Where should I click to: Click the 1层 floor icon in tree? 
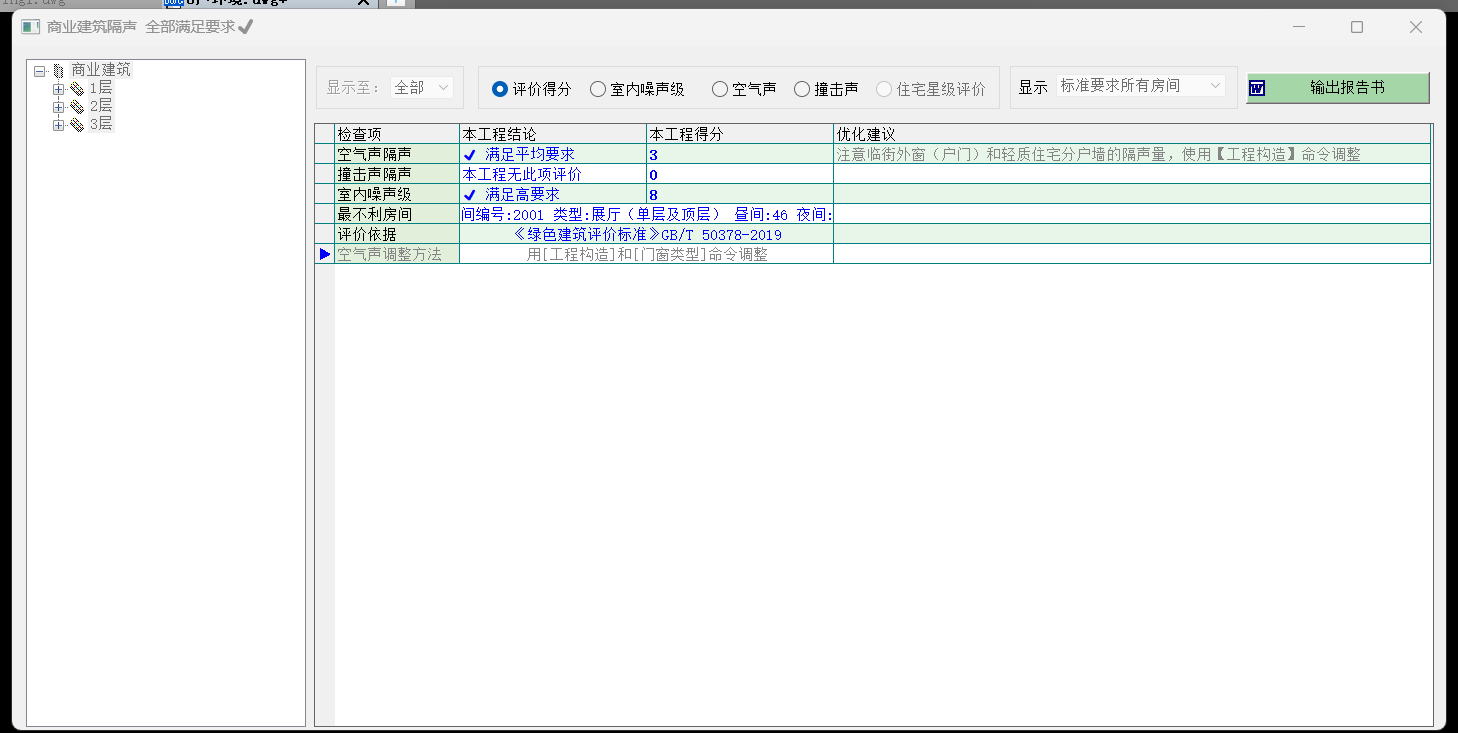pyautogui.click(x=77, y=89)
